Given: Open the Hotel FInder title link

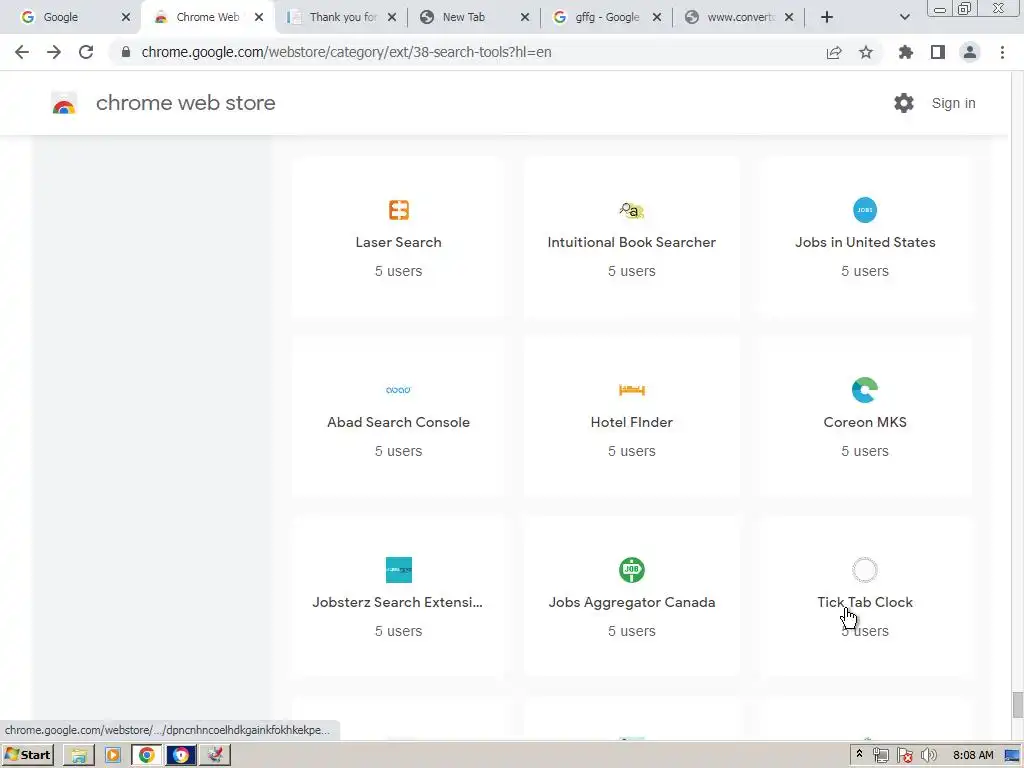Looking at the screenshot, I should (x=632, y=423).
